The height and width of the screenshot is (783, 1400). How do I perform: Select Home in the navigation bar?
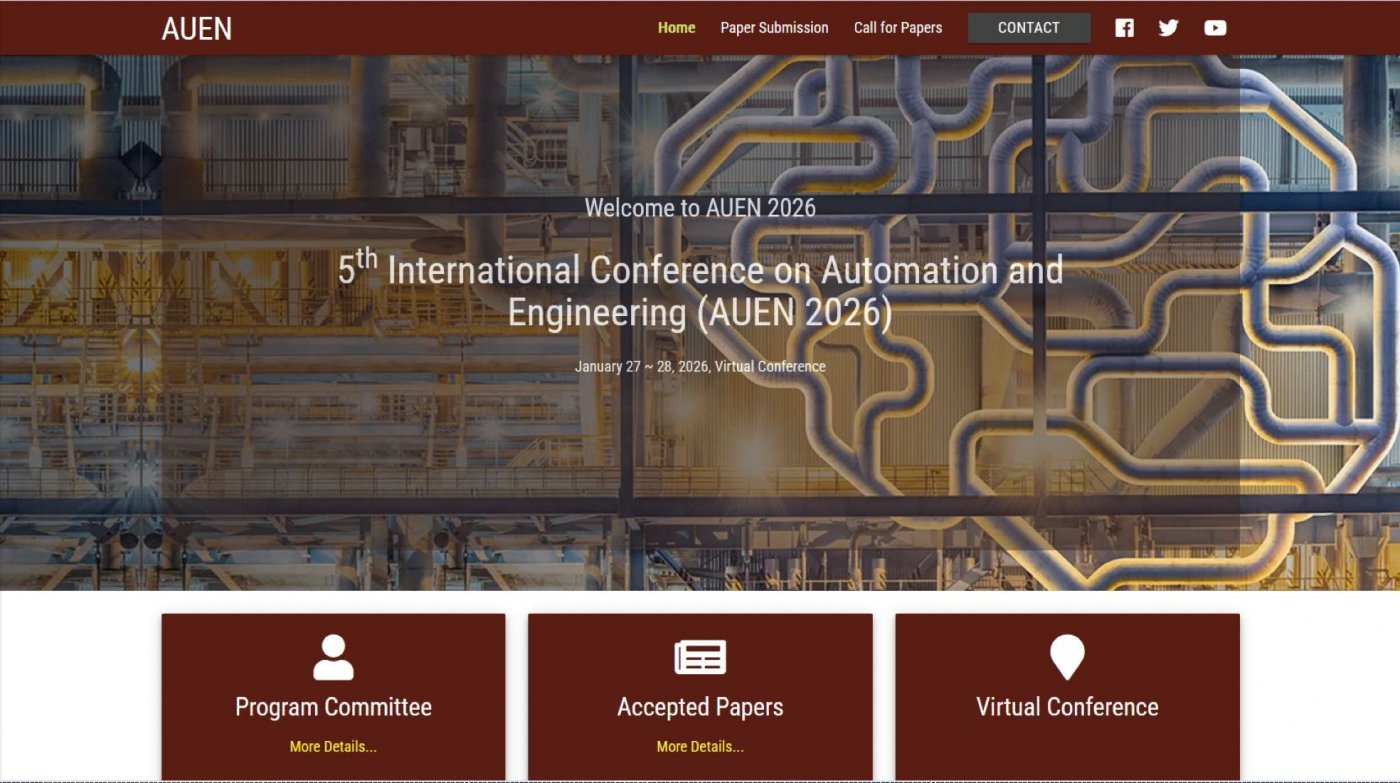(675, 28)
